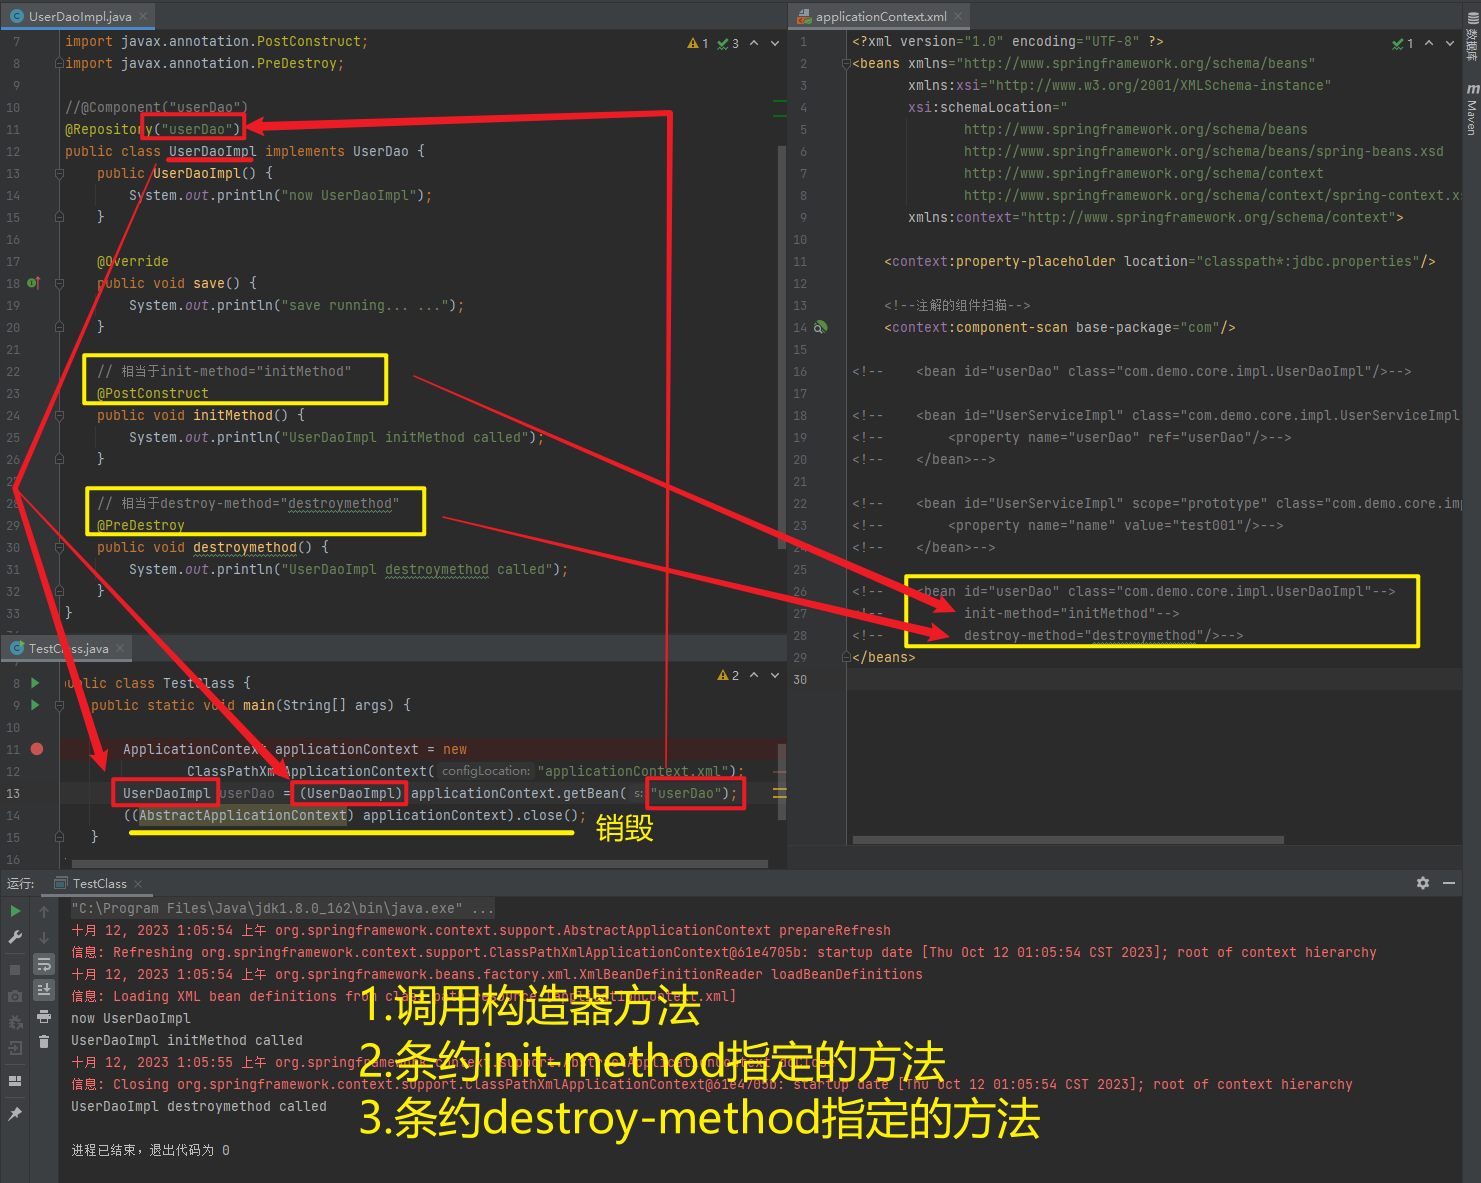
Task: Click the attach debugger bug icon
Action: point(15,1022)
